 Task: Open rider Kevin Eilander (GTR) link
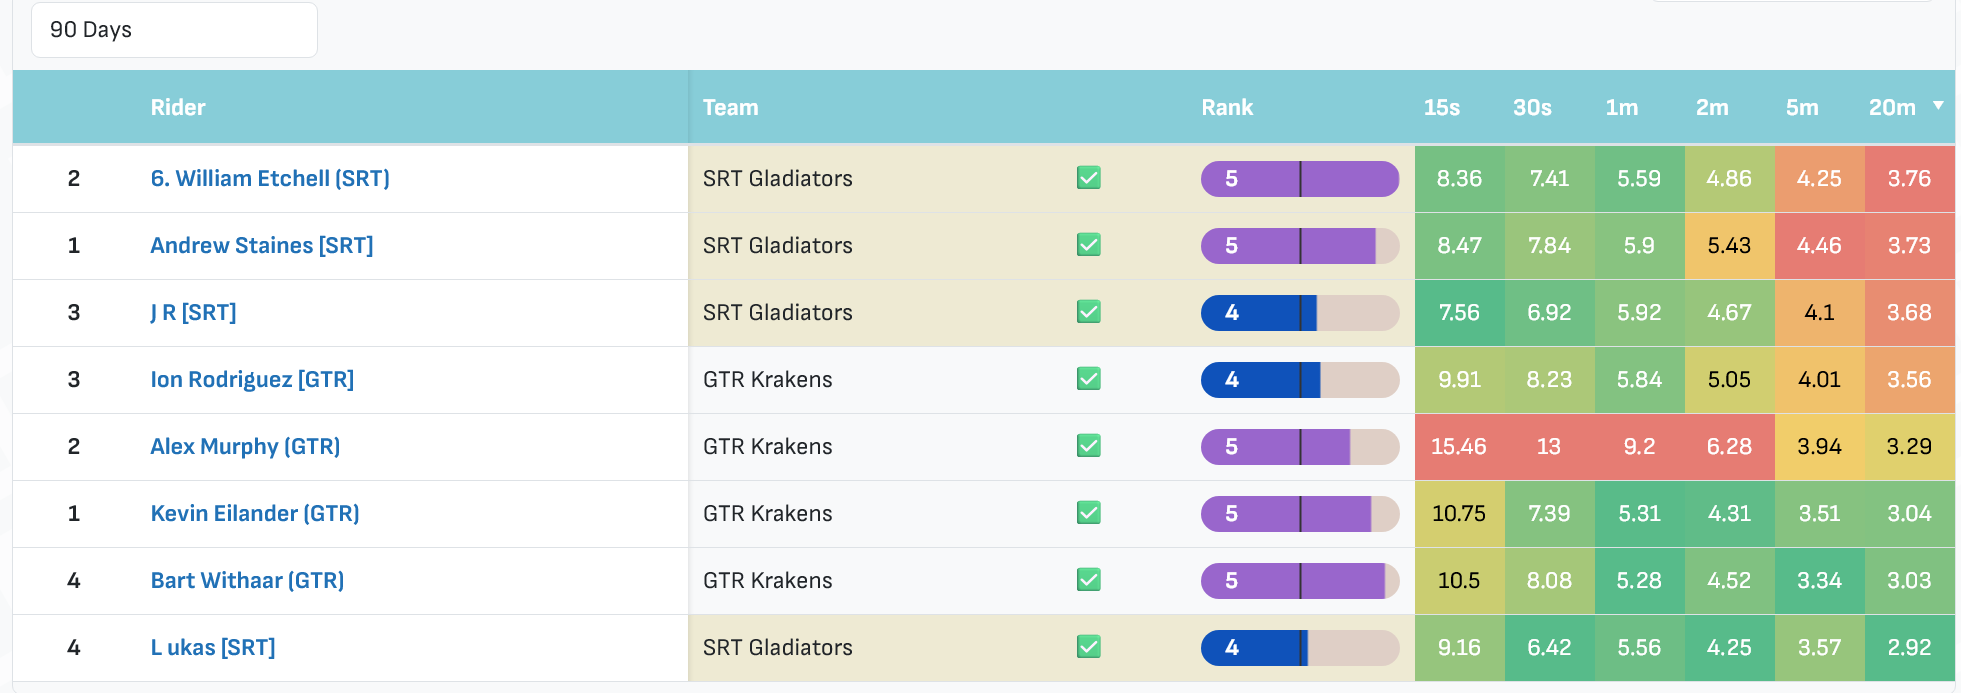pos(255,513)
